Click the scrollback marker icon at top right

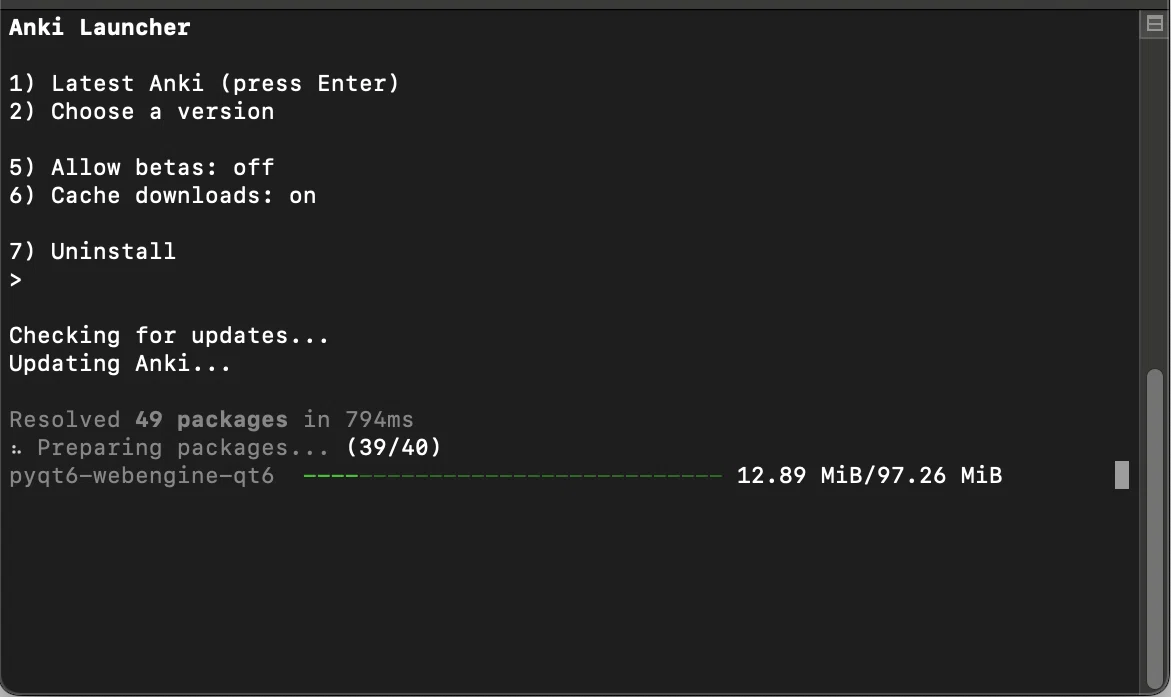[x=1155, y=24]
